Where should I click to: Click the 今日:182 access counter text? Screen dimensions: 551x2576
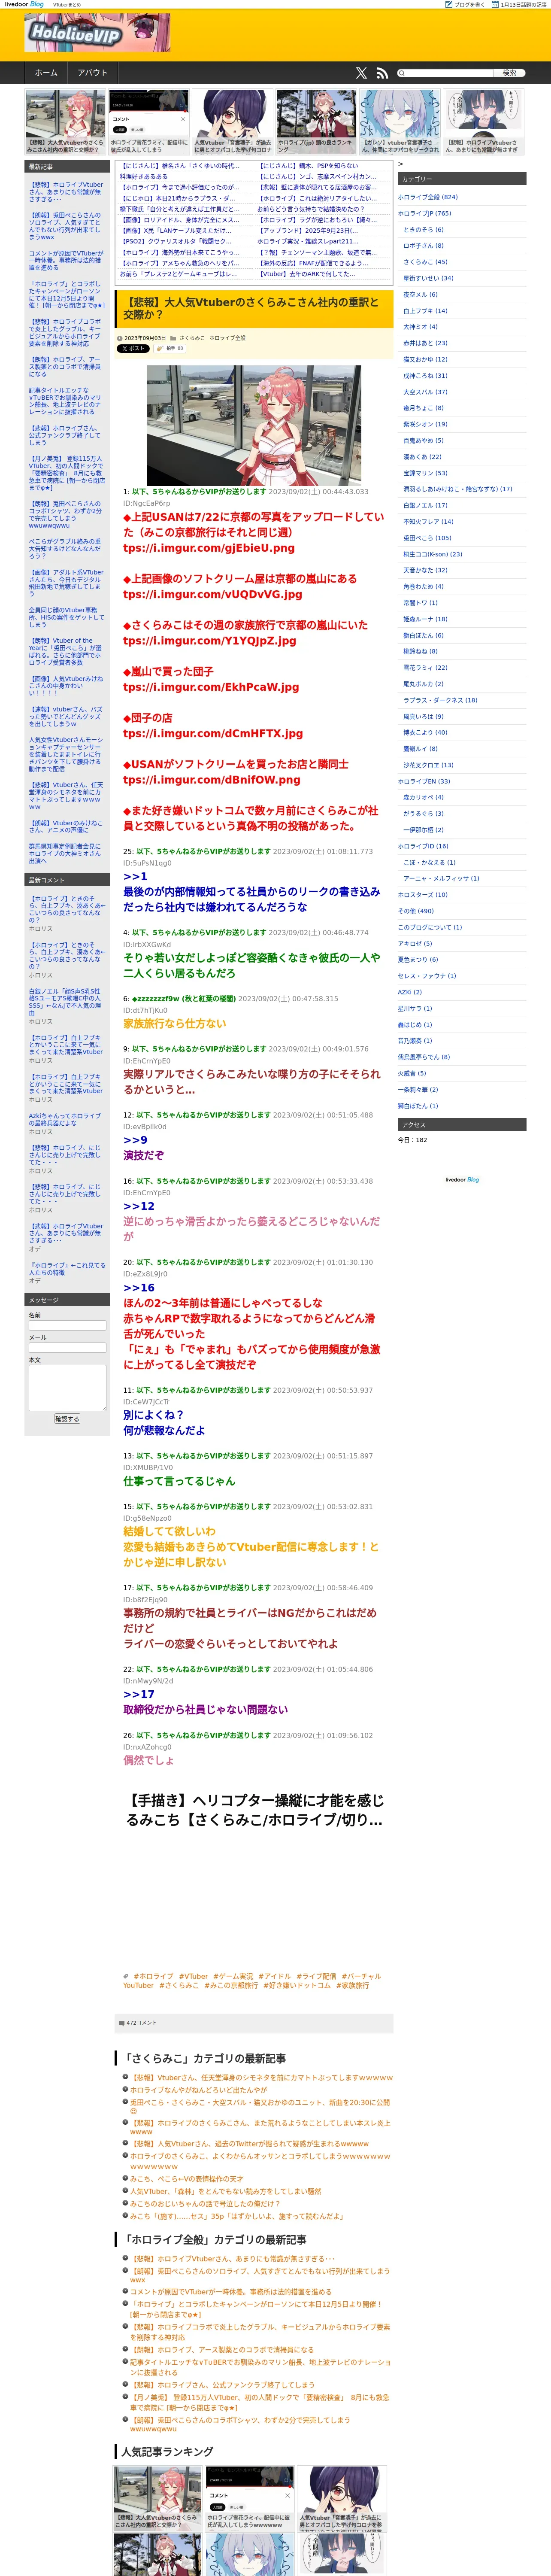point(413,1140)
